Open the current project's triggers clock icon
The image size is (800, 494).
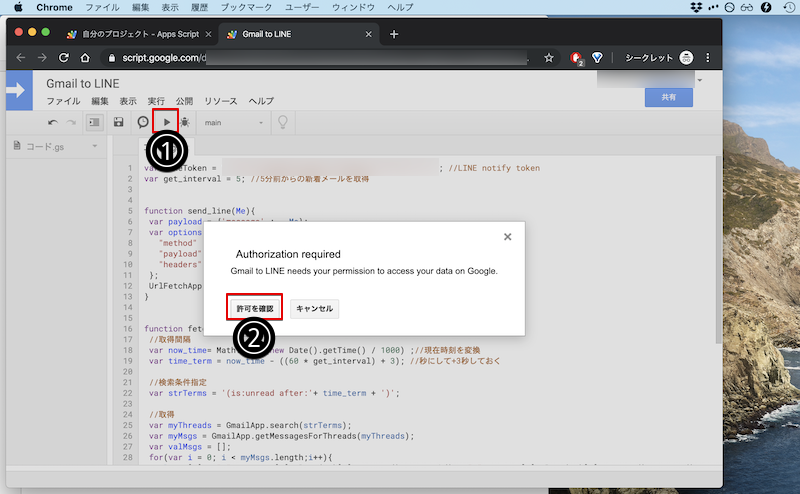click(x=143, y=122)
